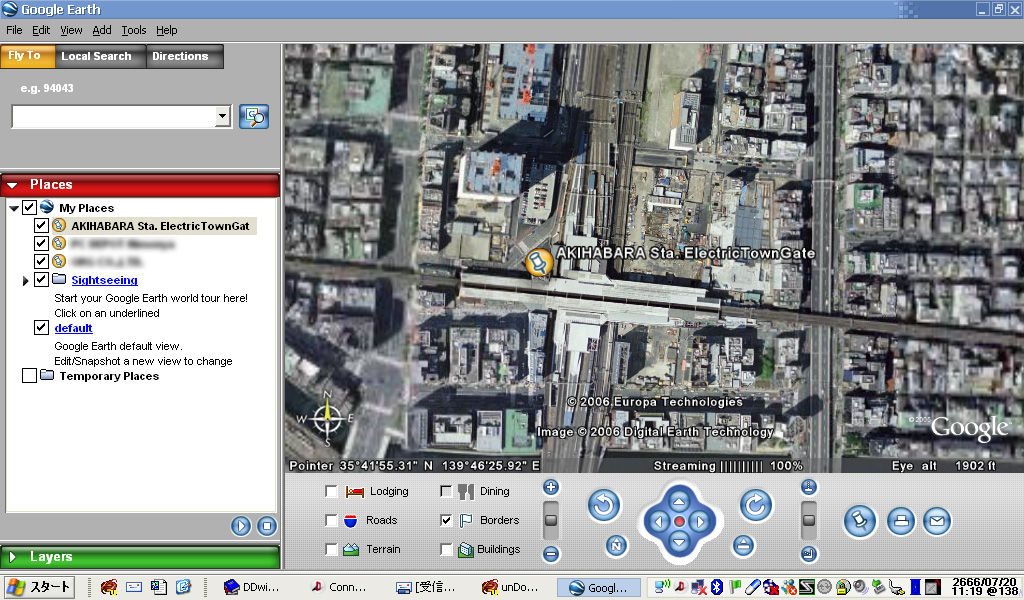The width and height of the screenshot is (1024, 600).
Task: Click the Sightseeing folder icon
Action: coord(59,279)
